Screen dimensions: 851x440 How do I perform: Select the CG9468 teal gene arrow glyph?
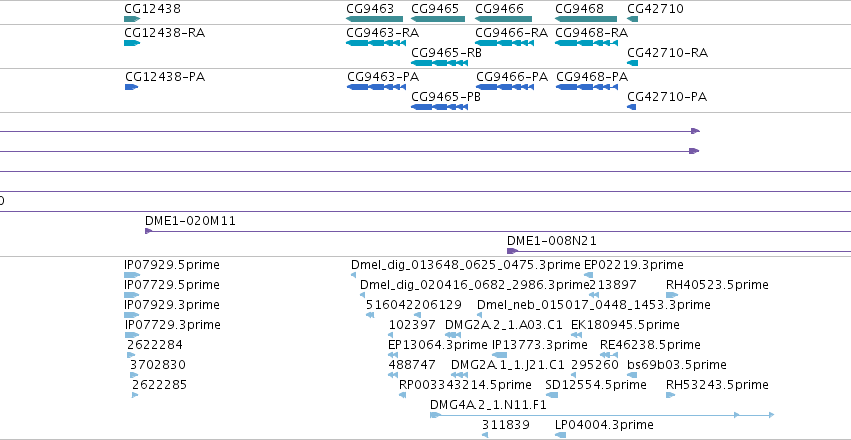pos(586,19)
